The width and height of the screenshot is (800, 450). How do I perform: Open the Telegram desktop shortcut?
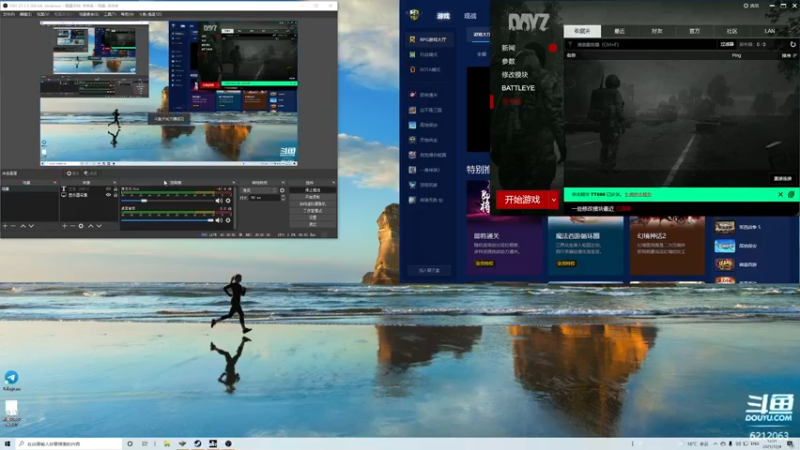click(x=12, y=381)
